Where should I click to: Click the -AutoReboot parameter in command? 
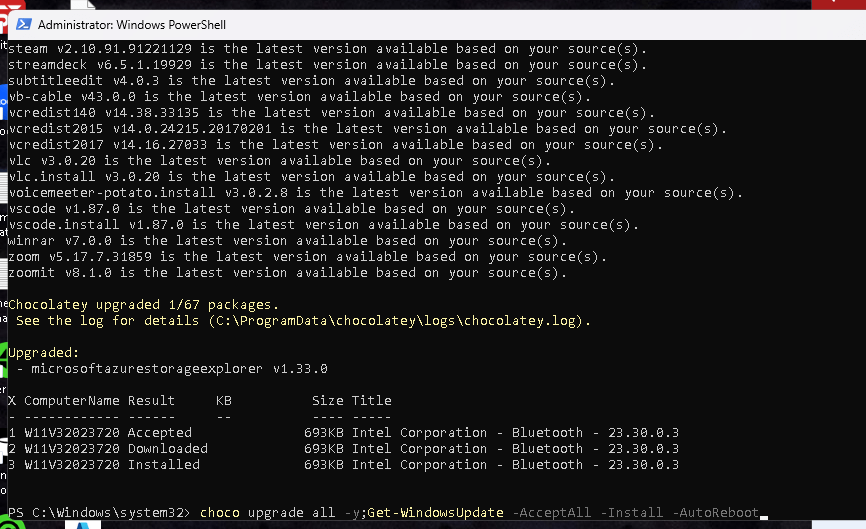point(715,513)
